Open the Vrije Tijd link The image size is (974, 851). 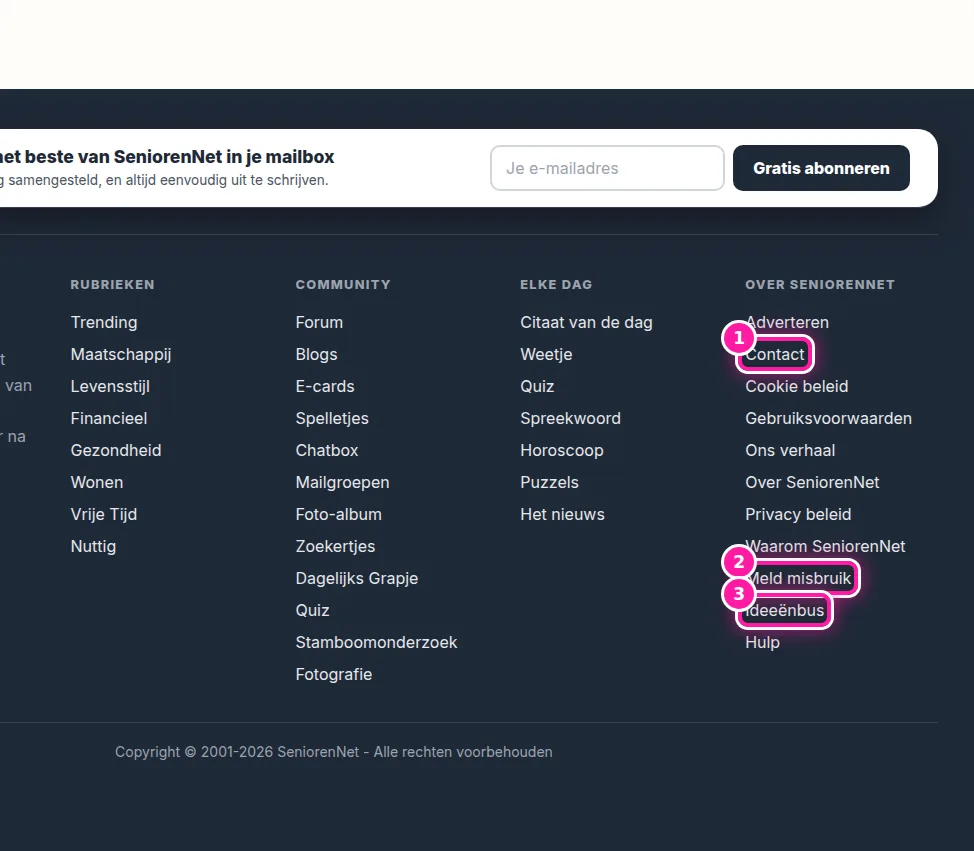click(x=104, y=514)
